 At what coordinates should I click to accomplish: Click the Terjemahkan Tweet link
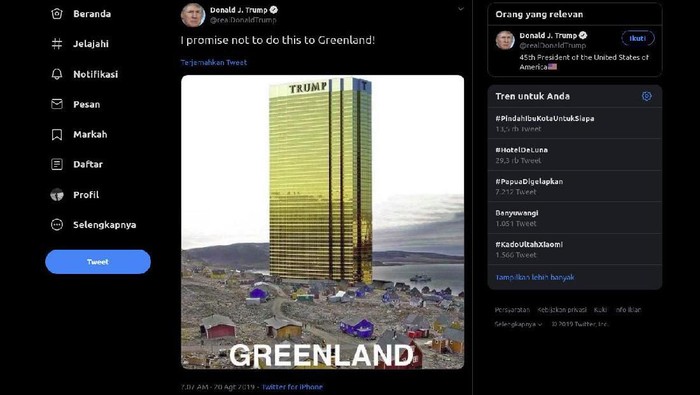coord(213,62)
